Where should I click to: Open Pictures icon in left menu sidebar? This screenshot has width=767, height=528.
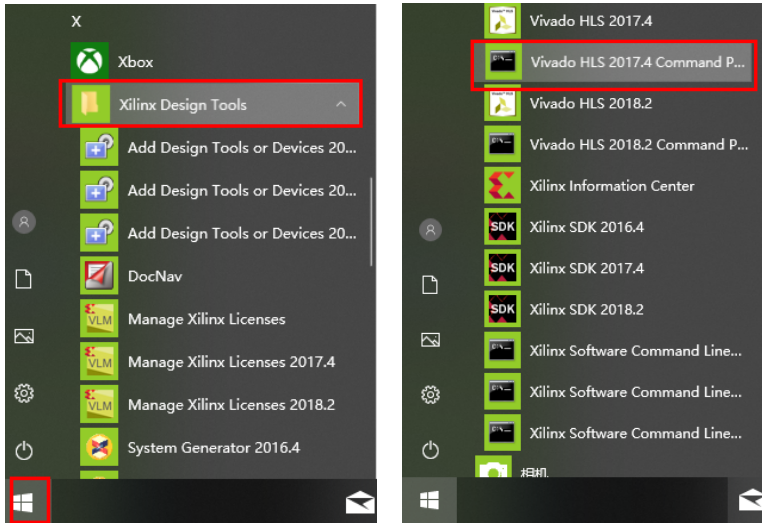click(24, 336)
